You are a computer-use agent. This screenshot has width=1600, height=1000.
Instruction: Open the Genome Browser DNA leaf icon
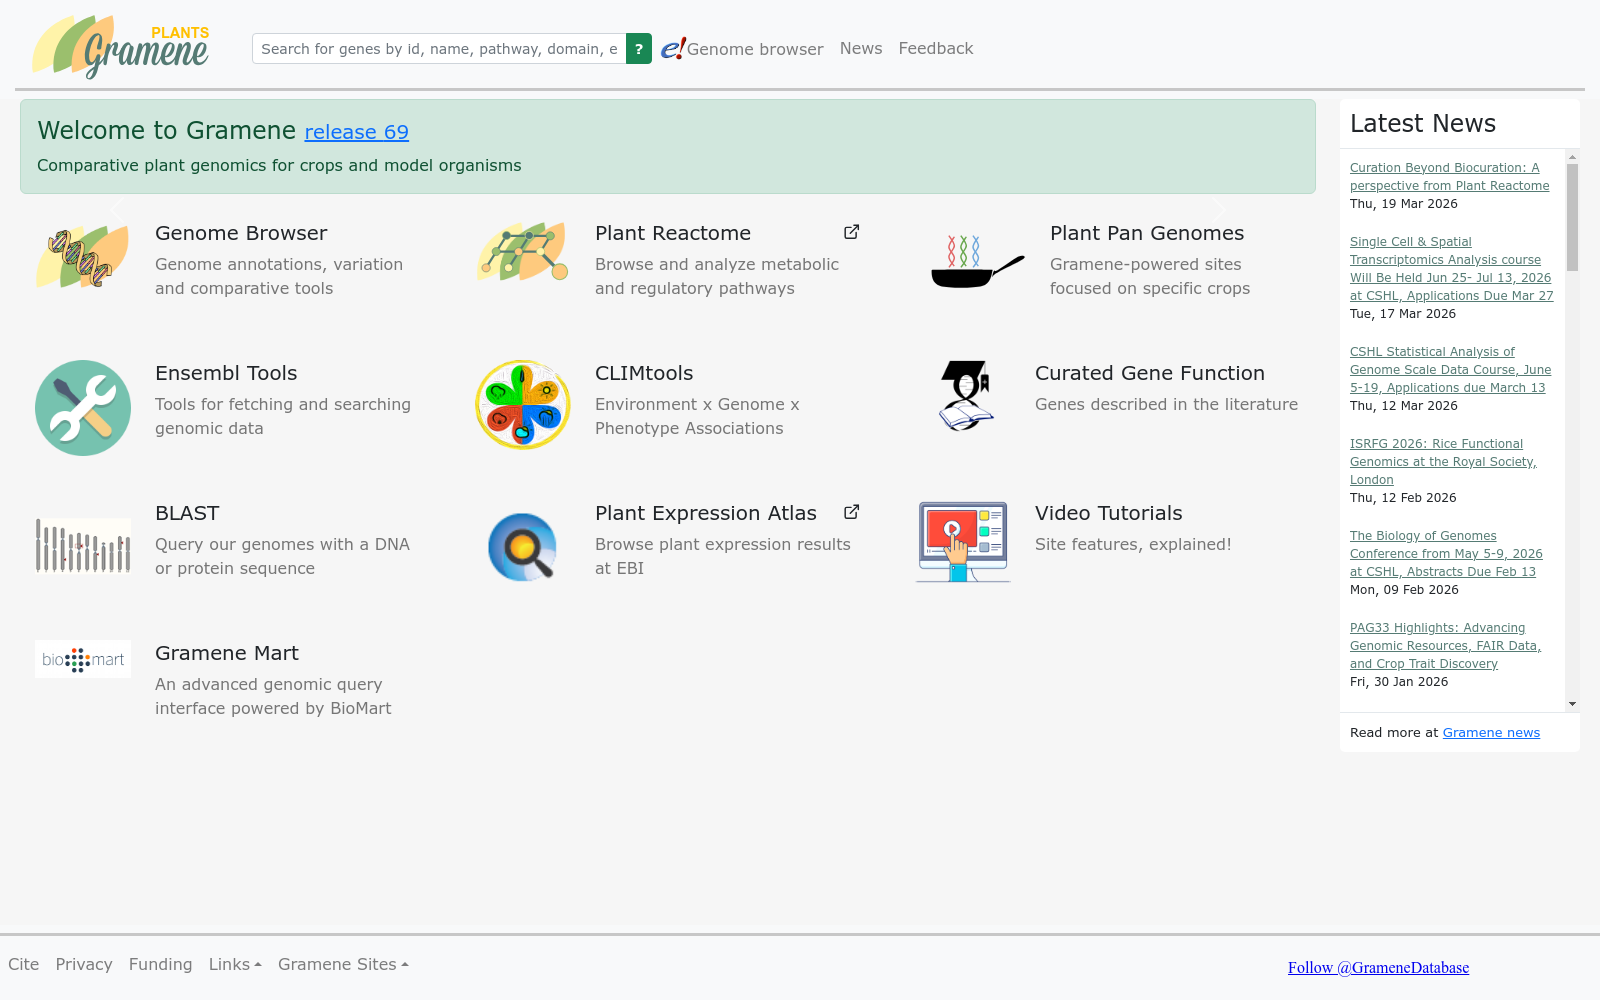(83, 256)
